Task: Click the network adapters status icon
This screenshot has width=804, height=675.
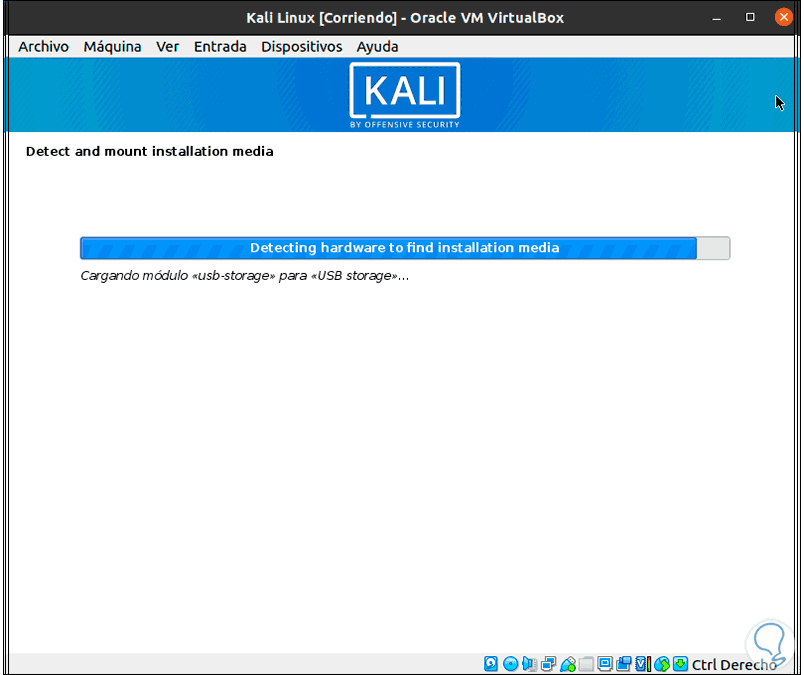Action: click(548, 664)
